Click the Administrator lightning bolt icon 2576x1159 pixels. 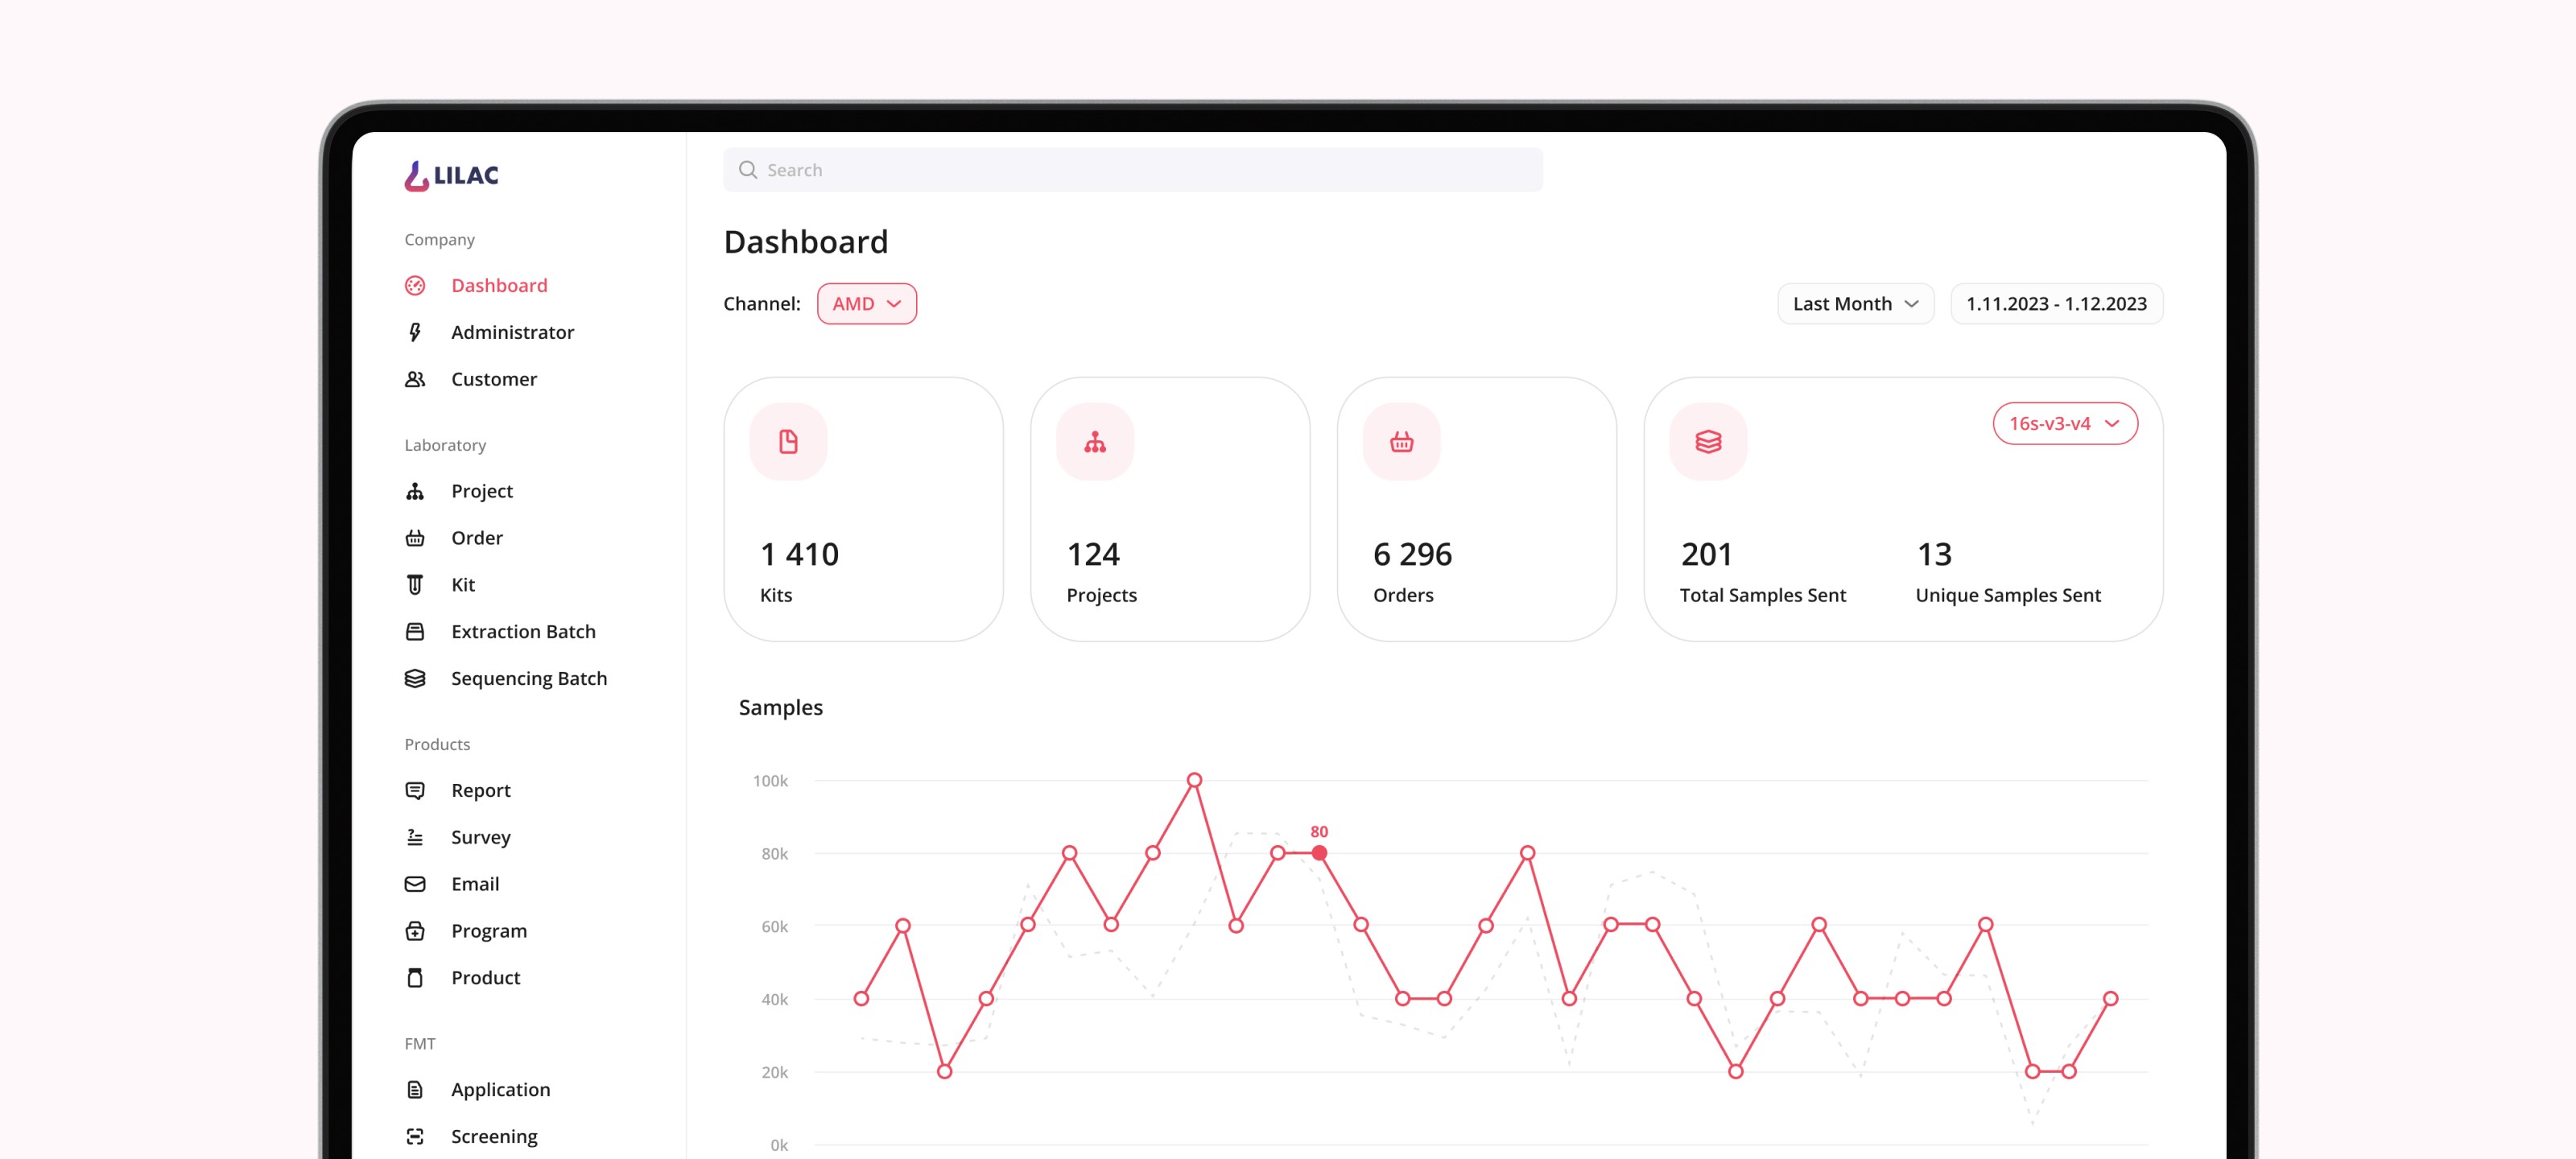415,332
